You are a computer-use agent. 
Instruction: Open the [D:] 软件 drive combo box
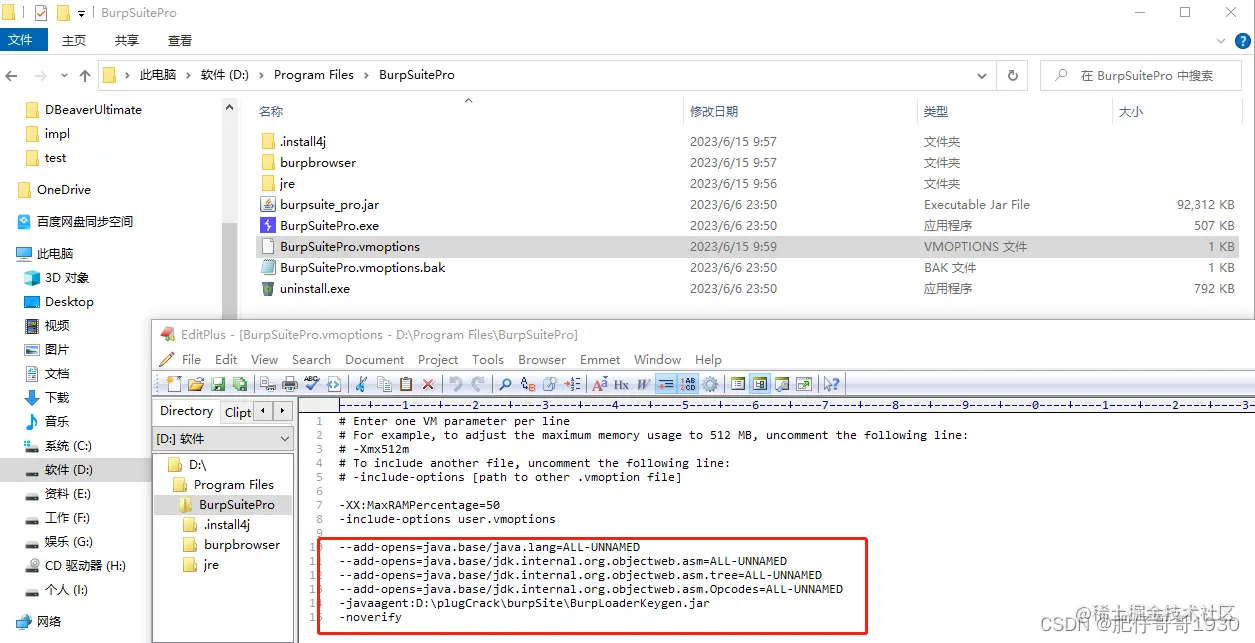click(x=223, y=438)
